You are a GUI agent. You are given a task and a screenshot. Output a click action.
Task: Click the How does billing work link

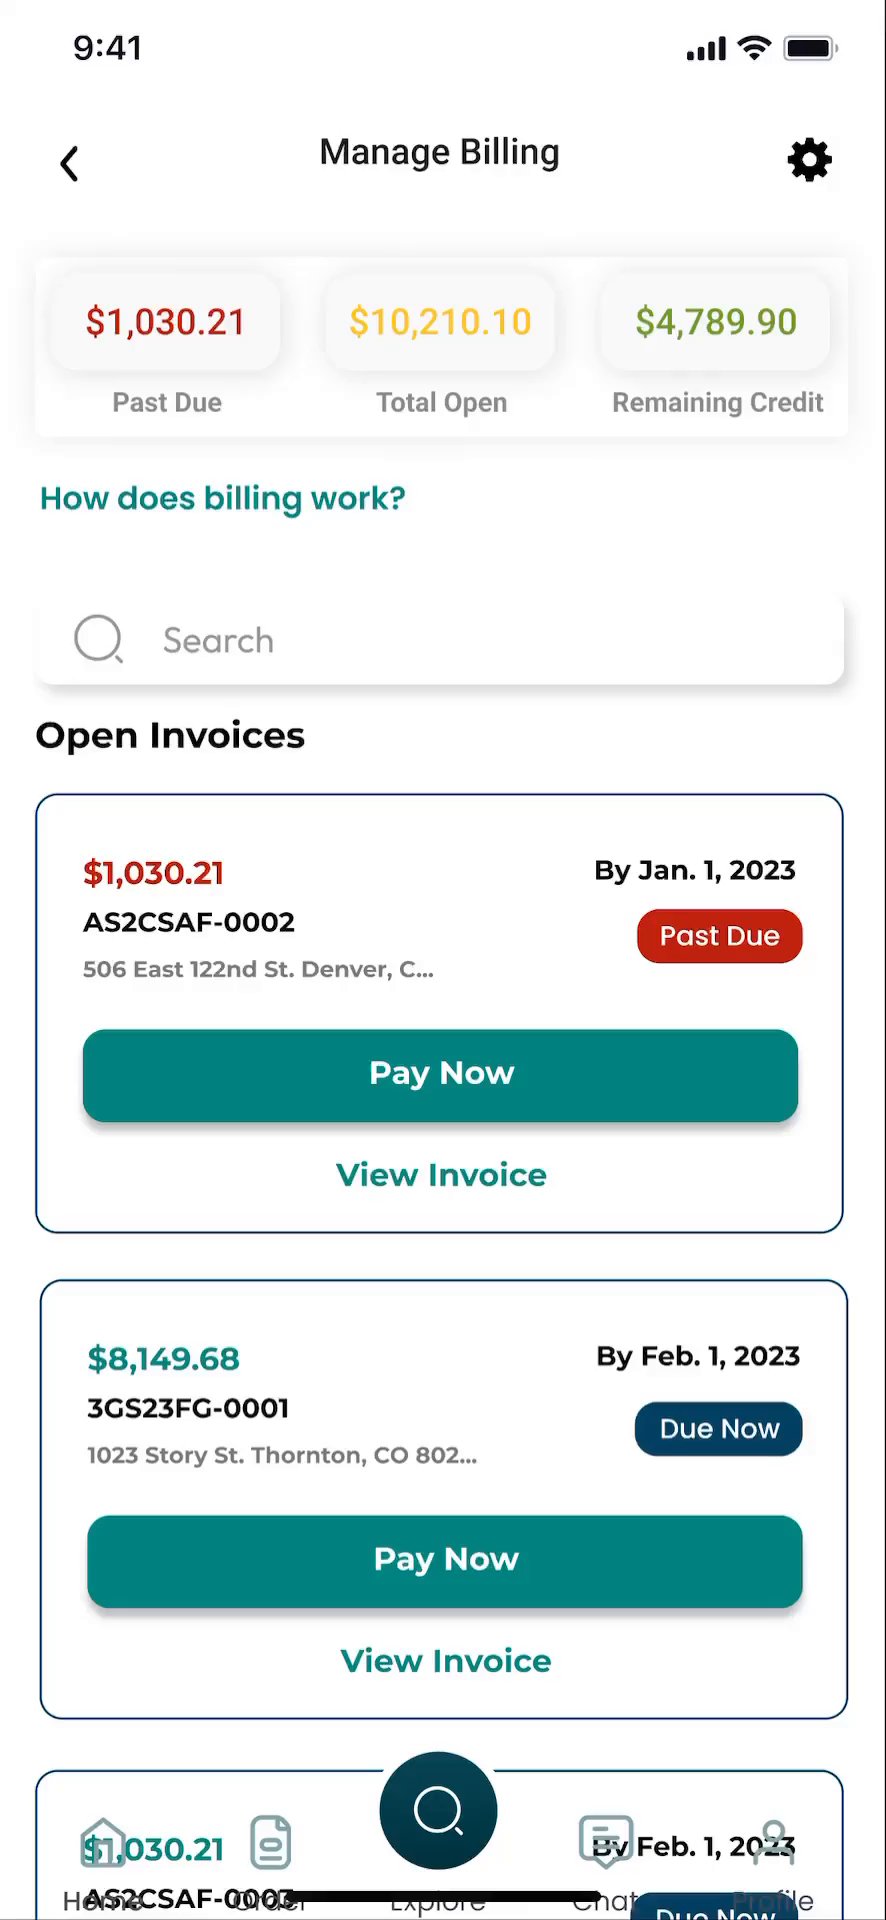[x=223, y=498]
